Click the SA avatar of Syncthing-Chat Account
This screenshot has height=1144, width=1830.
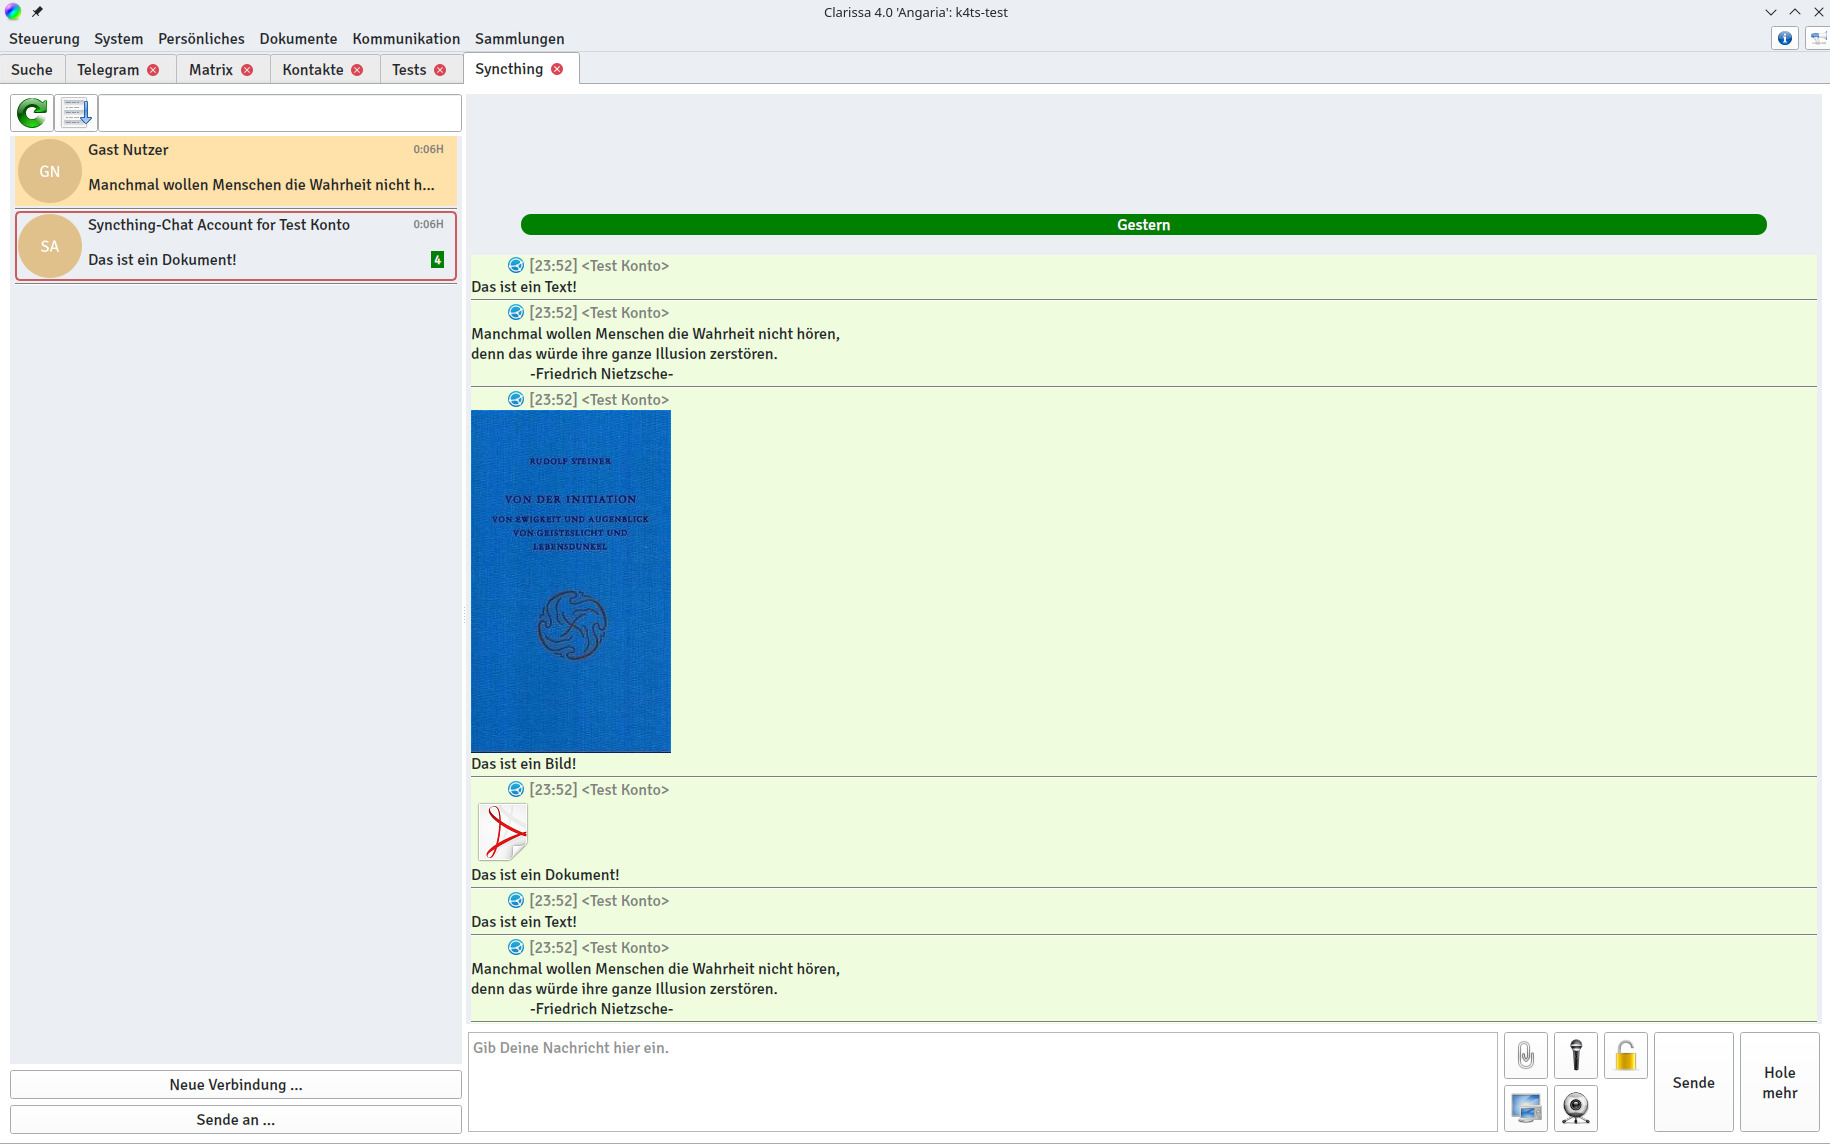50,246
